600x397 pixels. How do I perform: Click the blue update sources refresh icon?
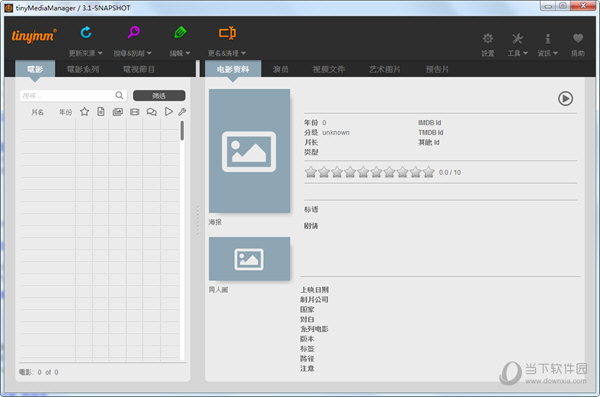pyautogui.click(x=86, y=33)
